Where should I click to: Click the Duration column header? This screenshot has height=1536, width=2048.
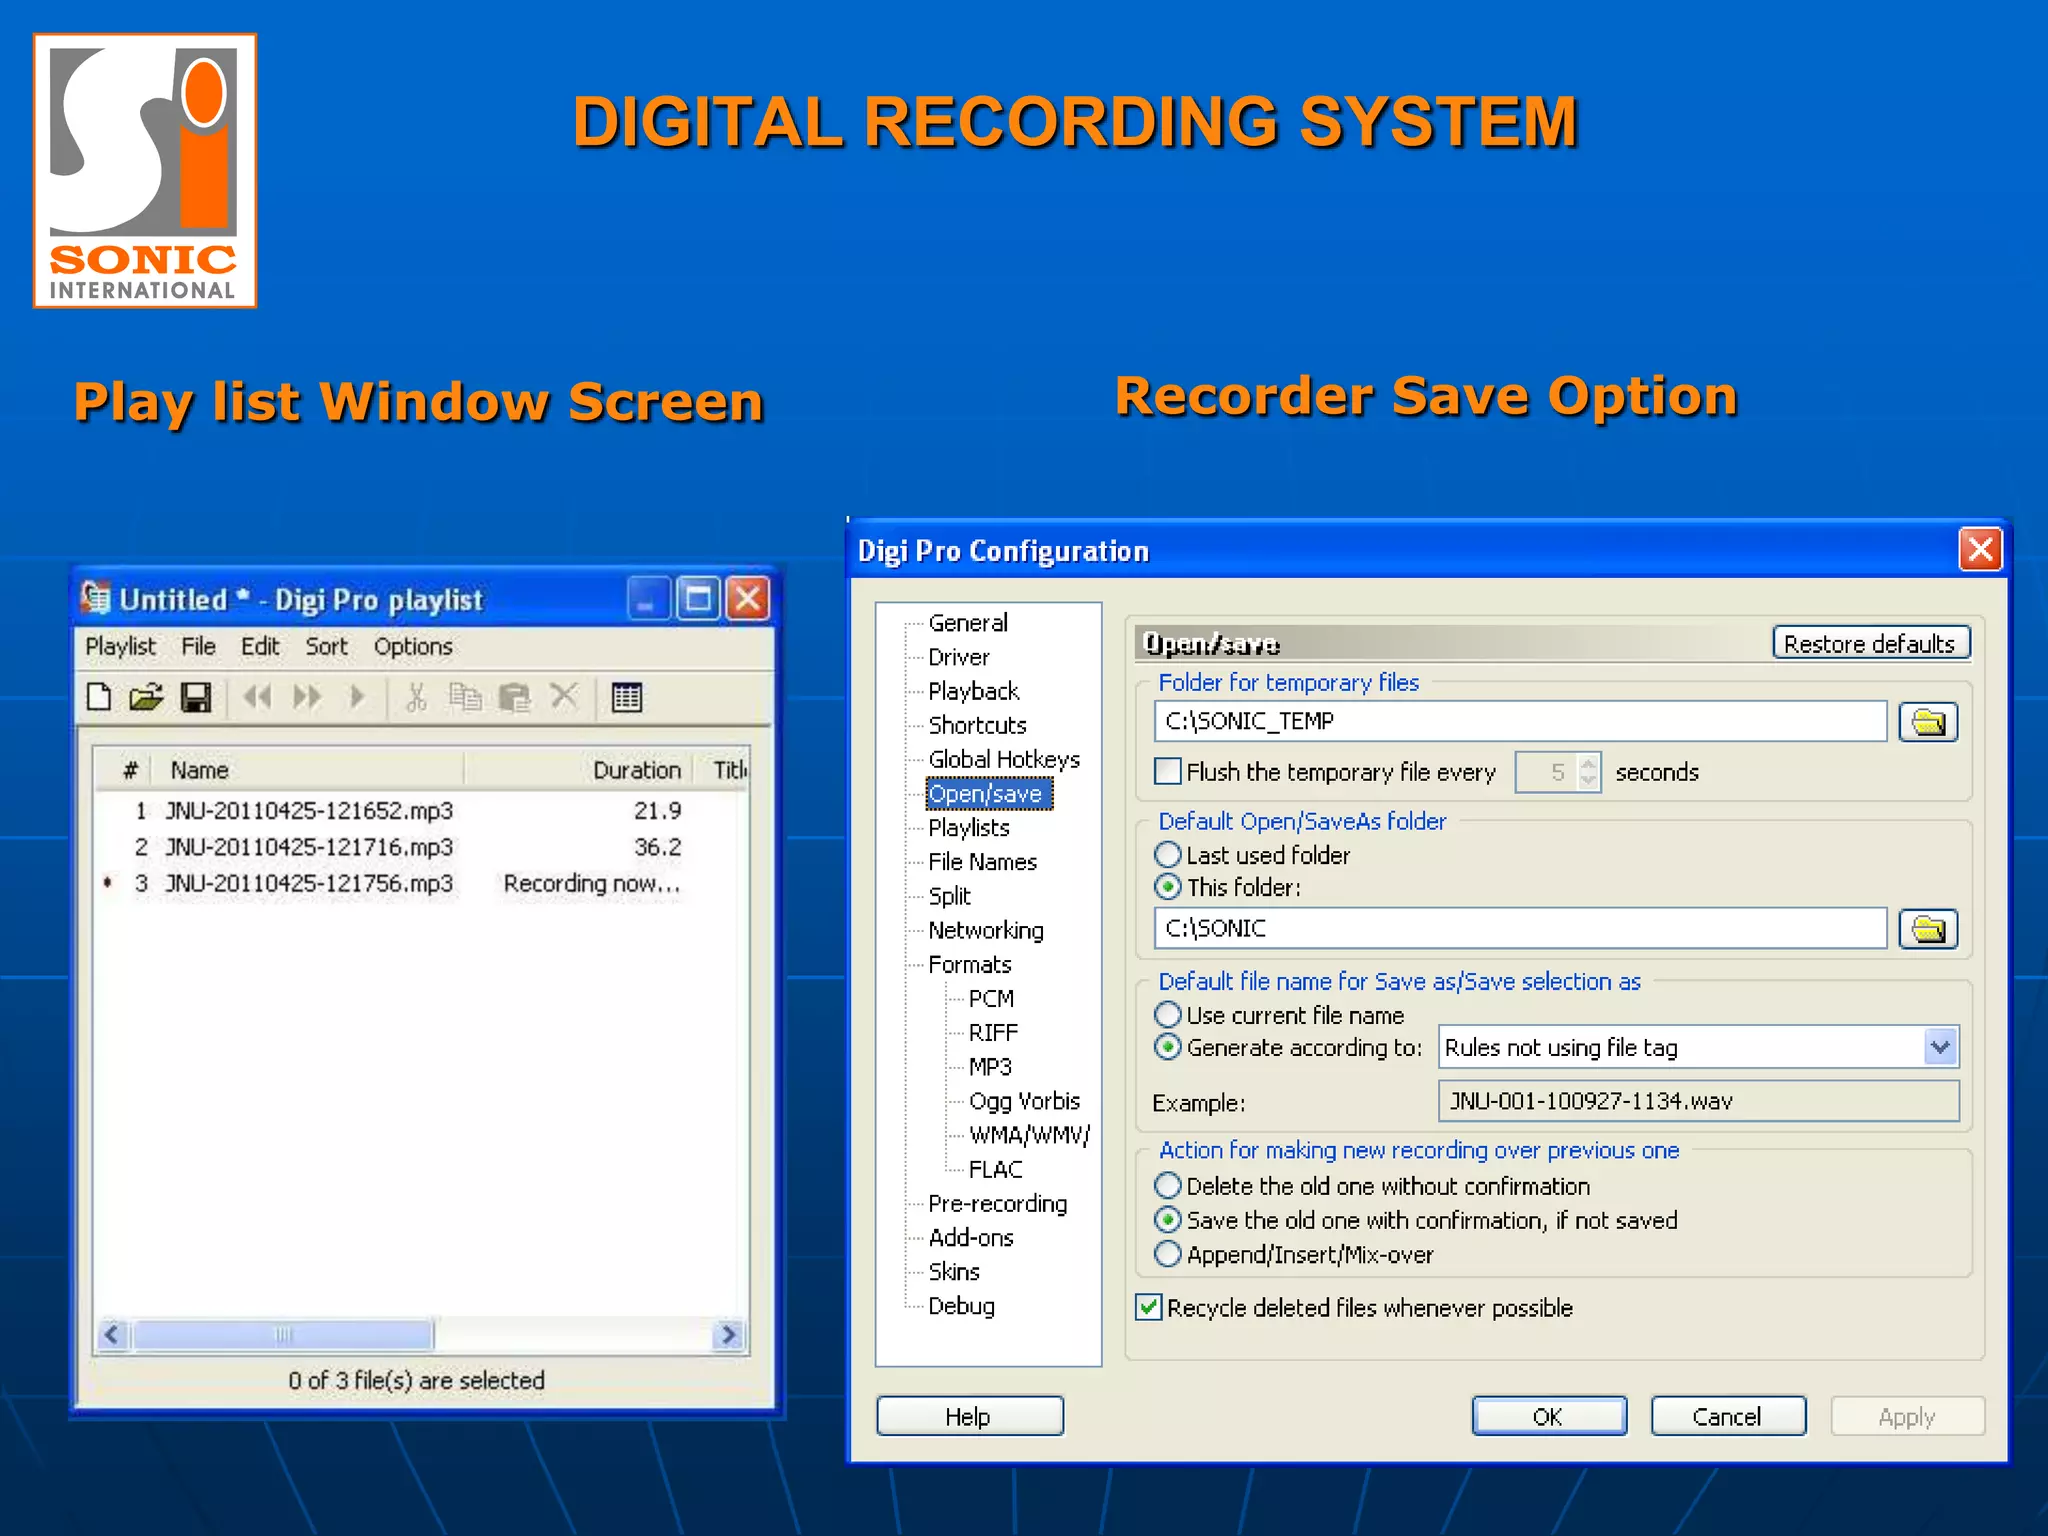coord(637,769)
